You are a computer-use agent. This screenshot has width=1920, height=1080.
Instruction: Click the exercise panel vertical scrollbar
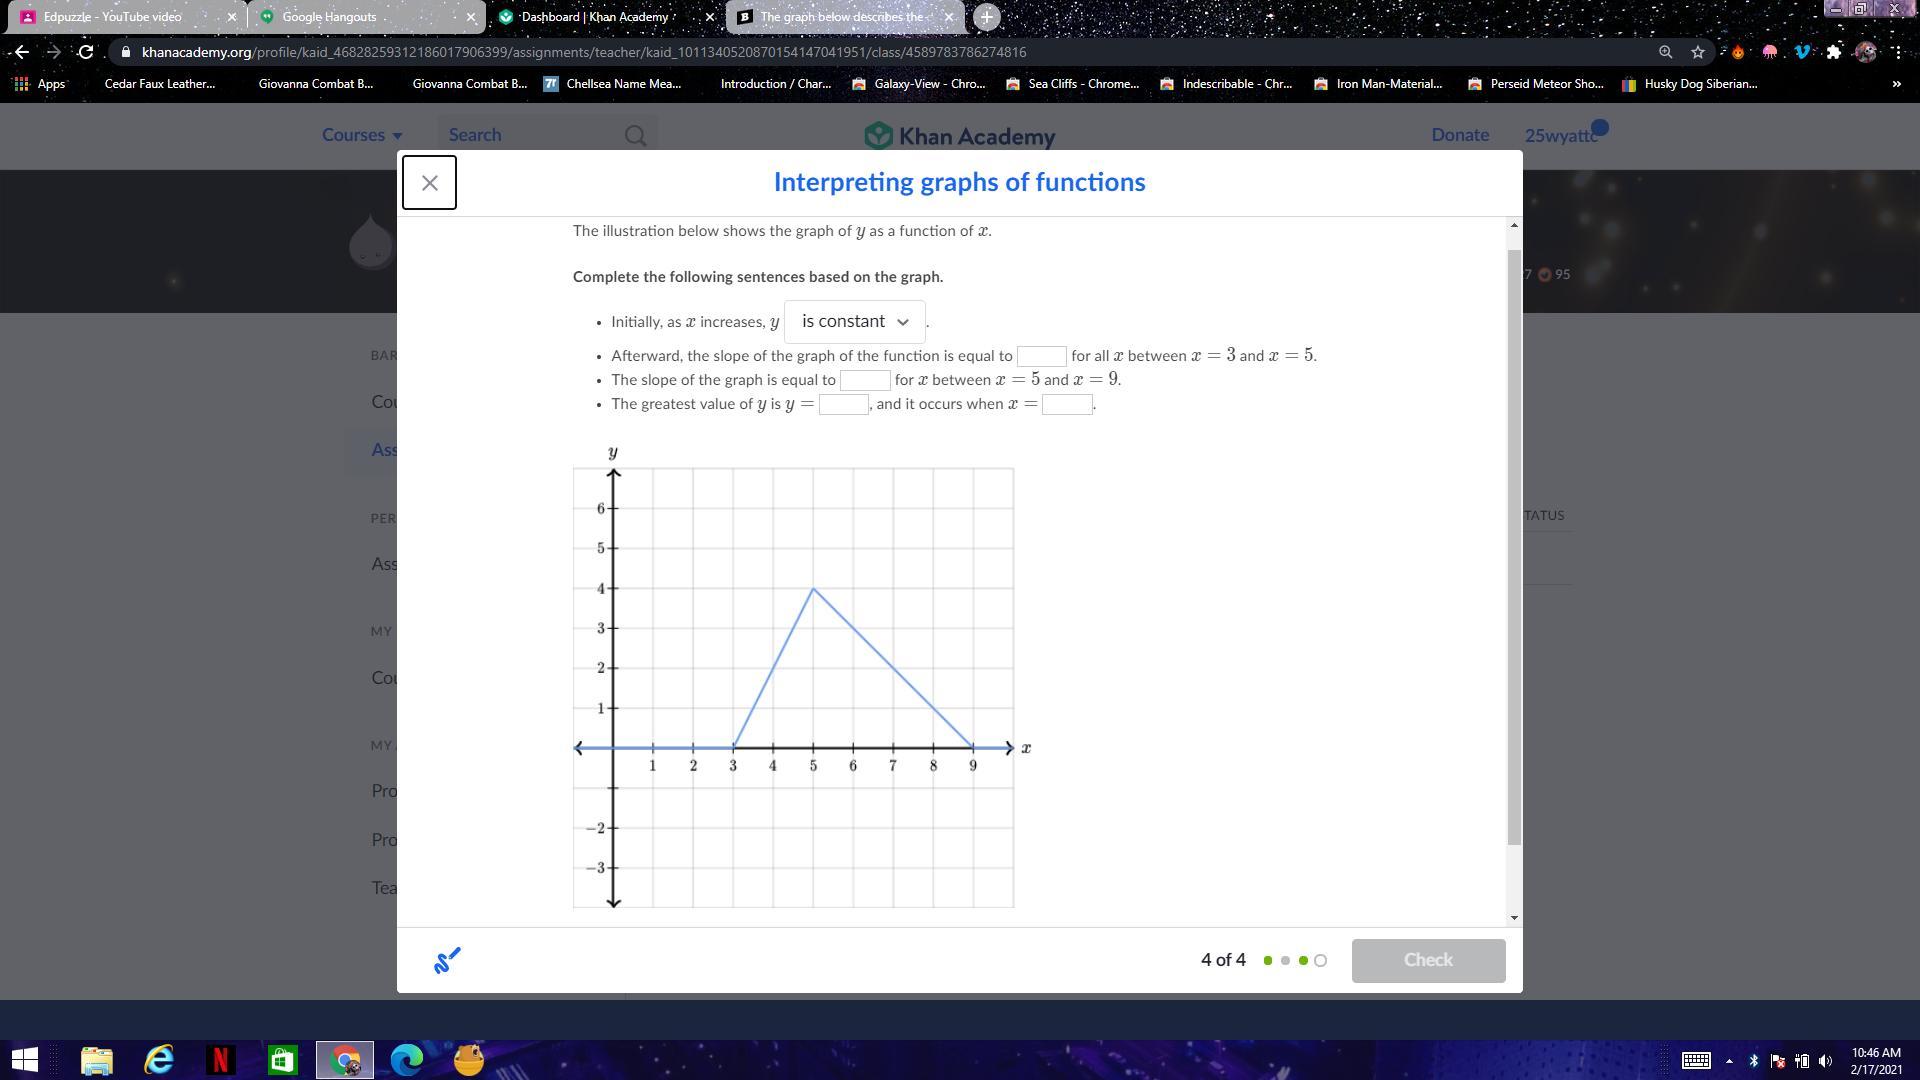[x=1513, y=545]
